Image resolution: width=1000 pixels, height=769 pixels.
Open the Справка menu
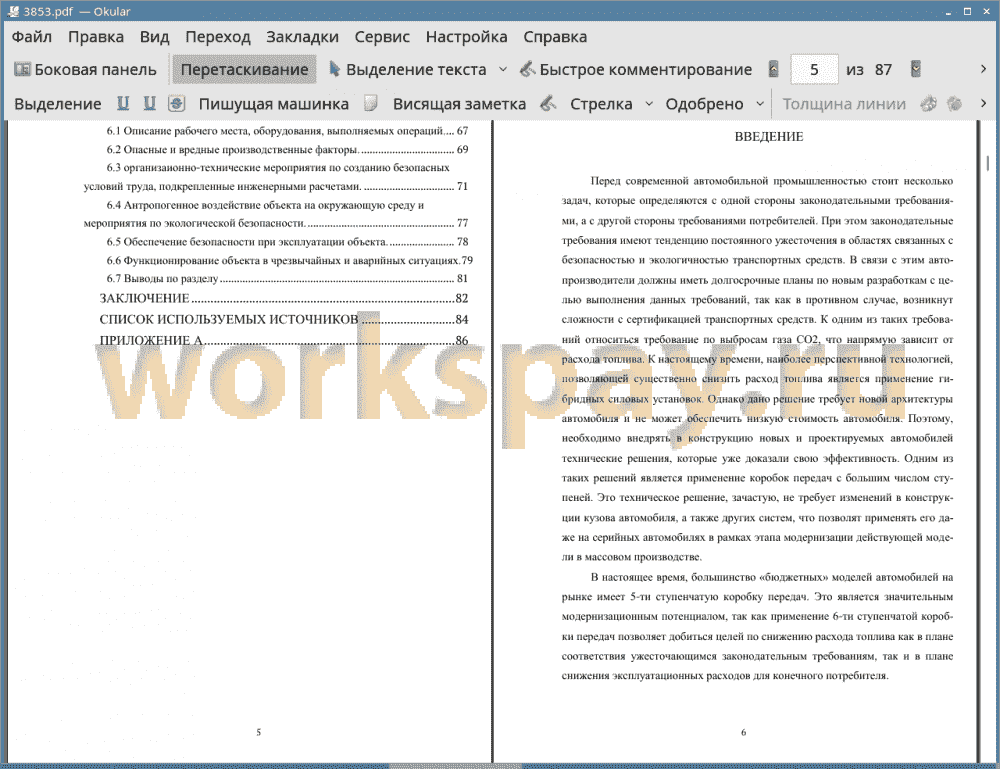[555, 37]
